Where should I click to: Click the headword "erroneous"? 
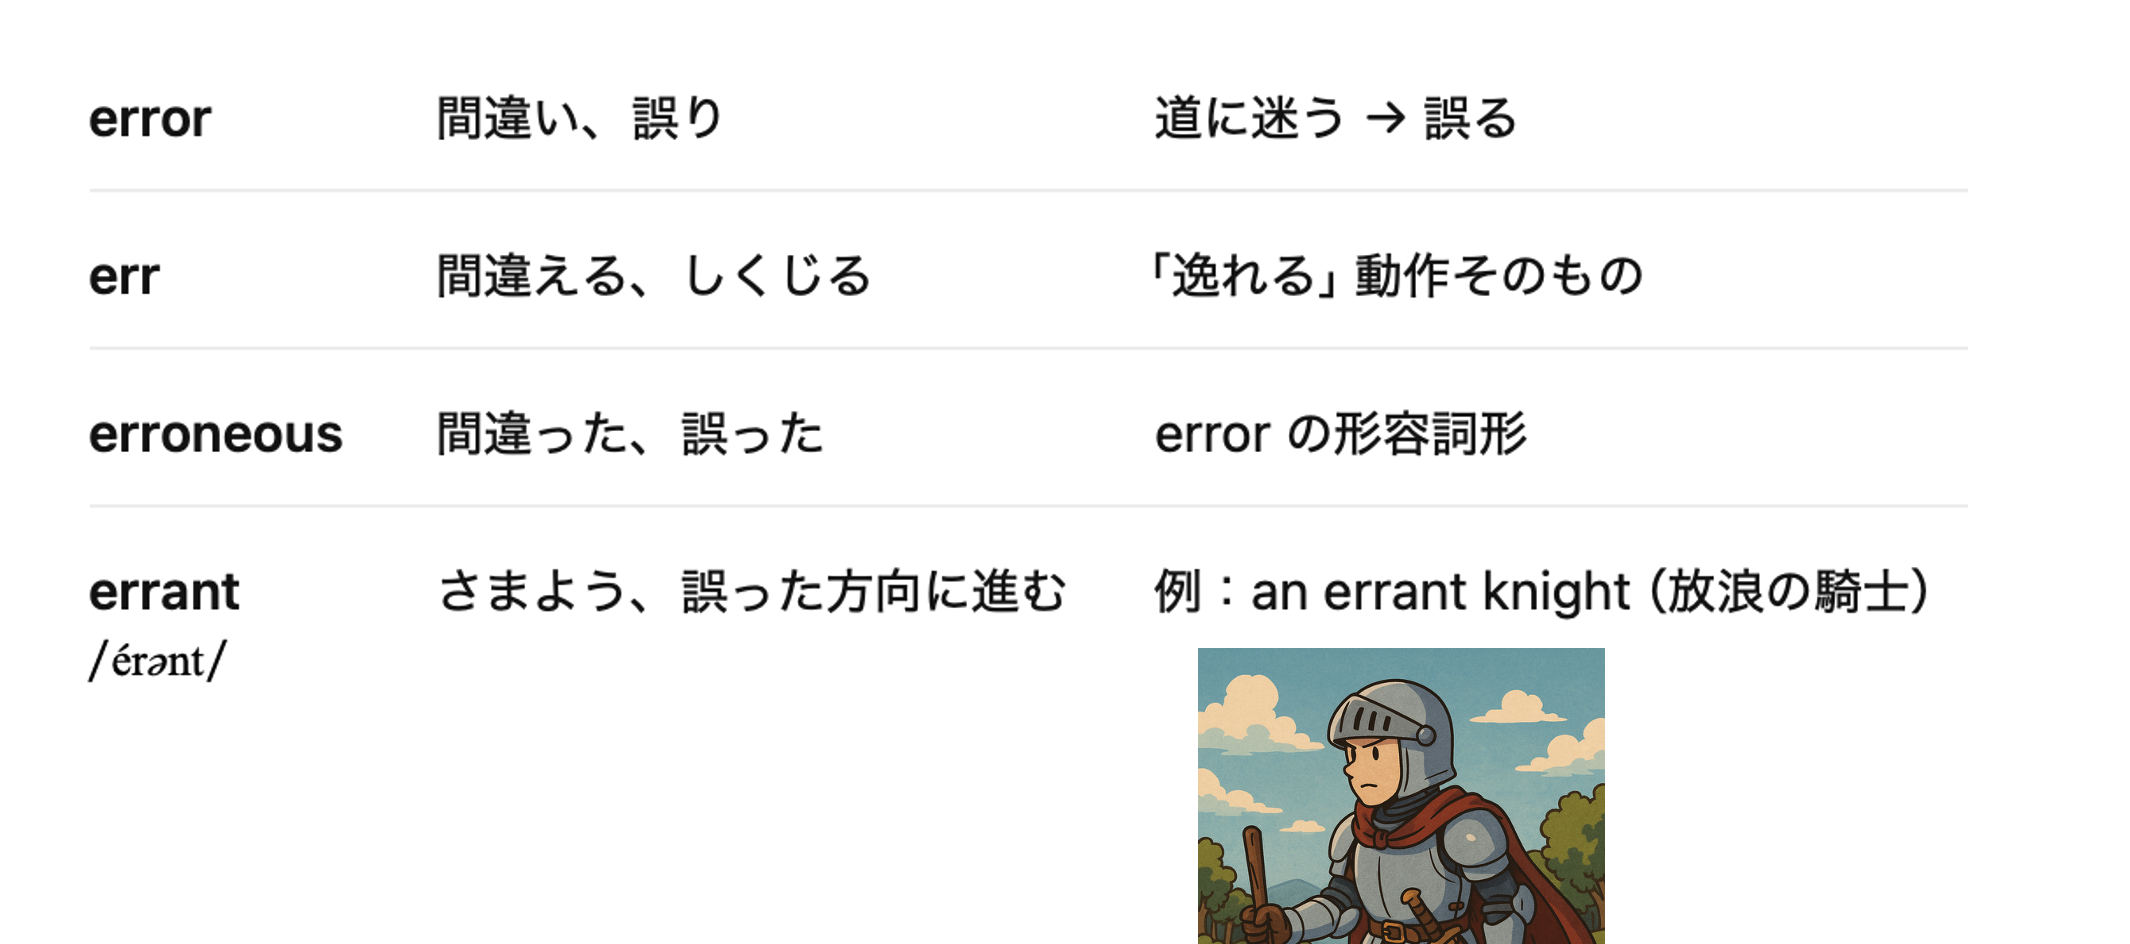tap(215, 434)
